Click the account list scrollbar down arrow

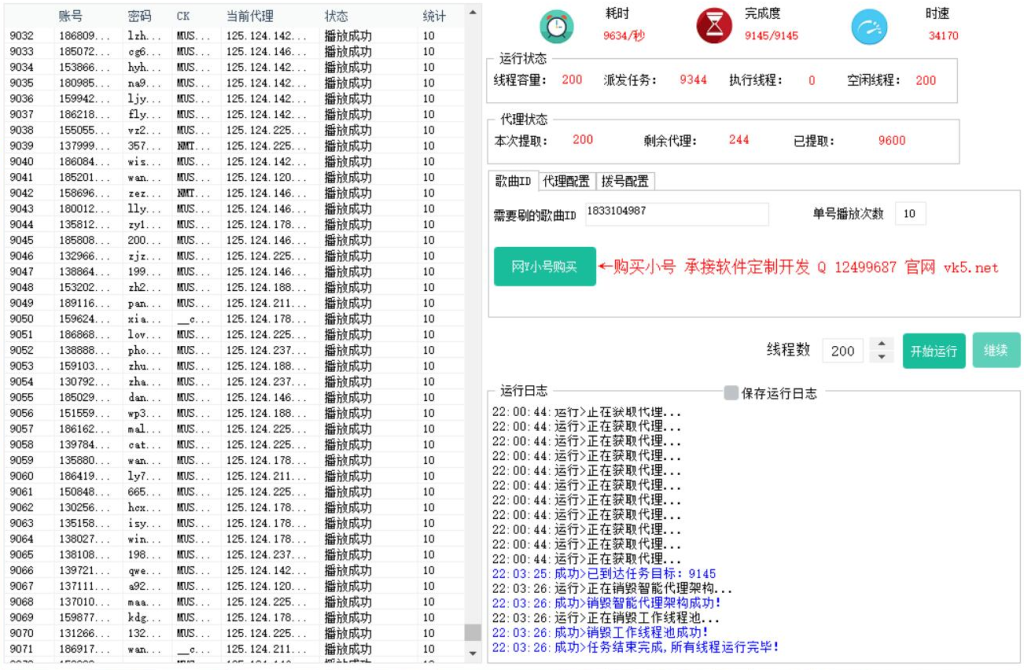[472, 651]
